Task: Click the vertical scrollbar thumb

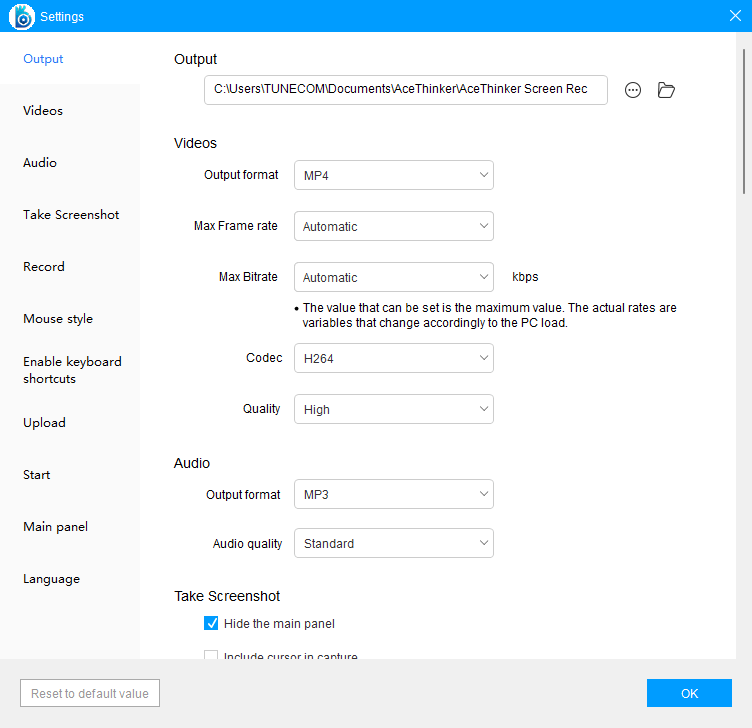Action: click(744, 121)
